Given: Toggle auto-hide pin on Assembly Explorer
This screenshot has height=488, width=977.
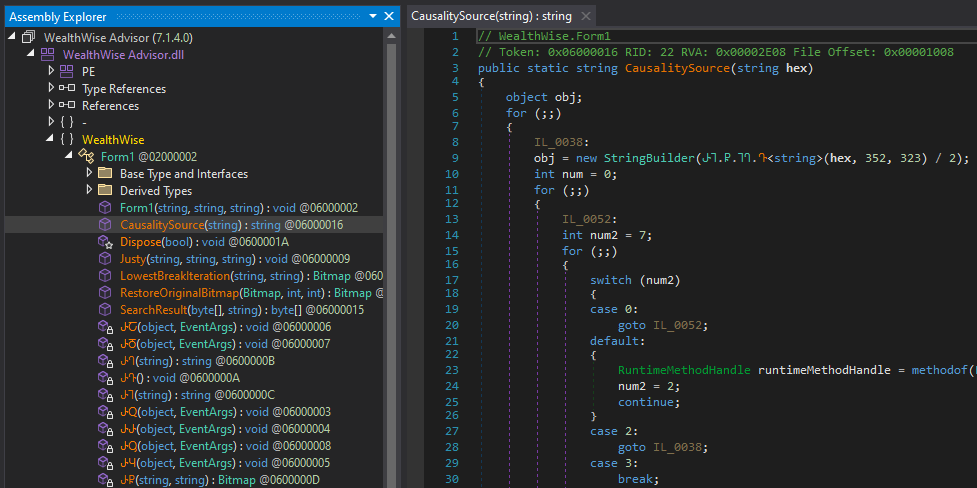Looking at the screenshot, I should [372, 16].
